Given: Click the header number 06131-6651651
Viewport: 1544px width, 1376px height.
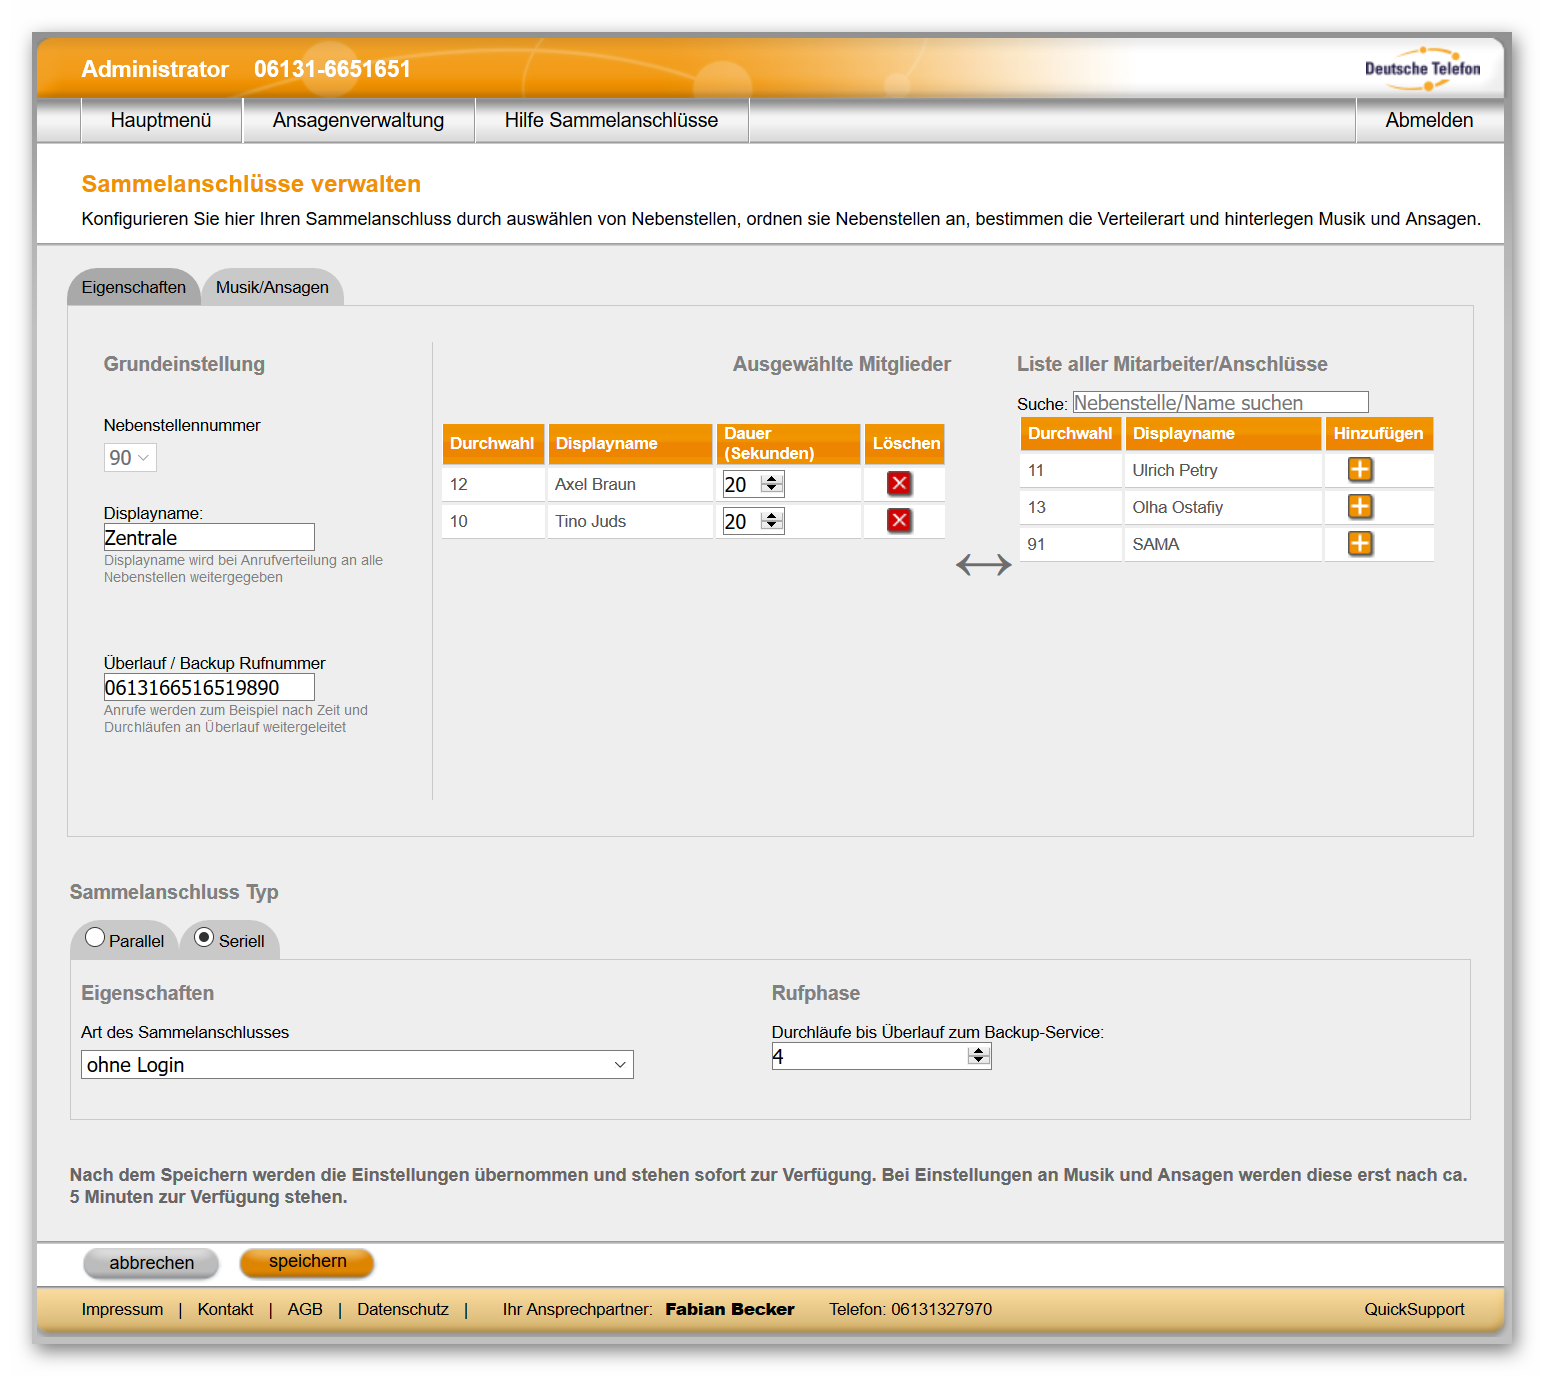Looking at the screenshot, I should click(x=332, y=69).
